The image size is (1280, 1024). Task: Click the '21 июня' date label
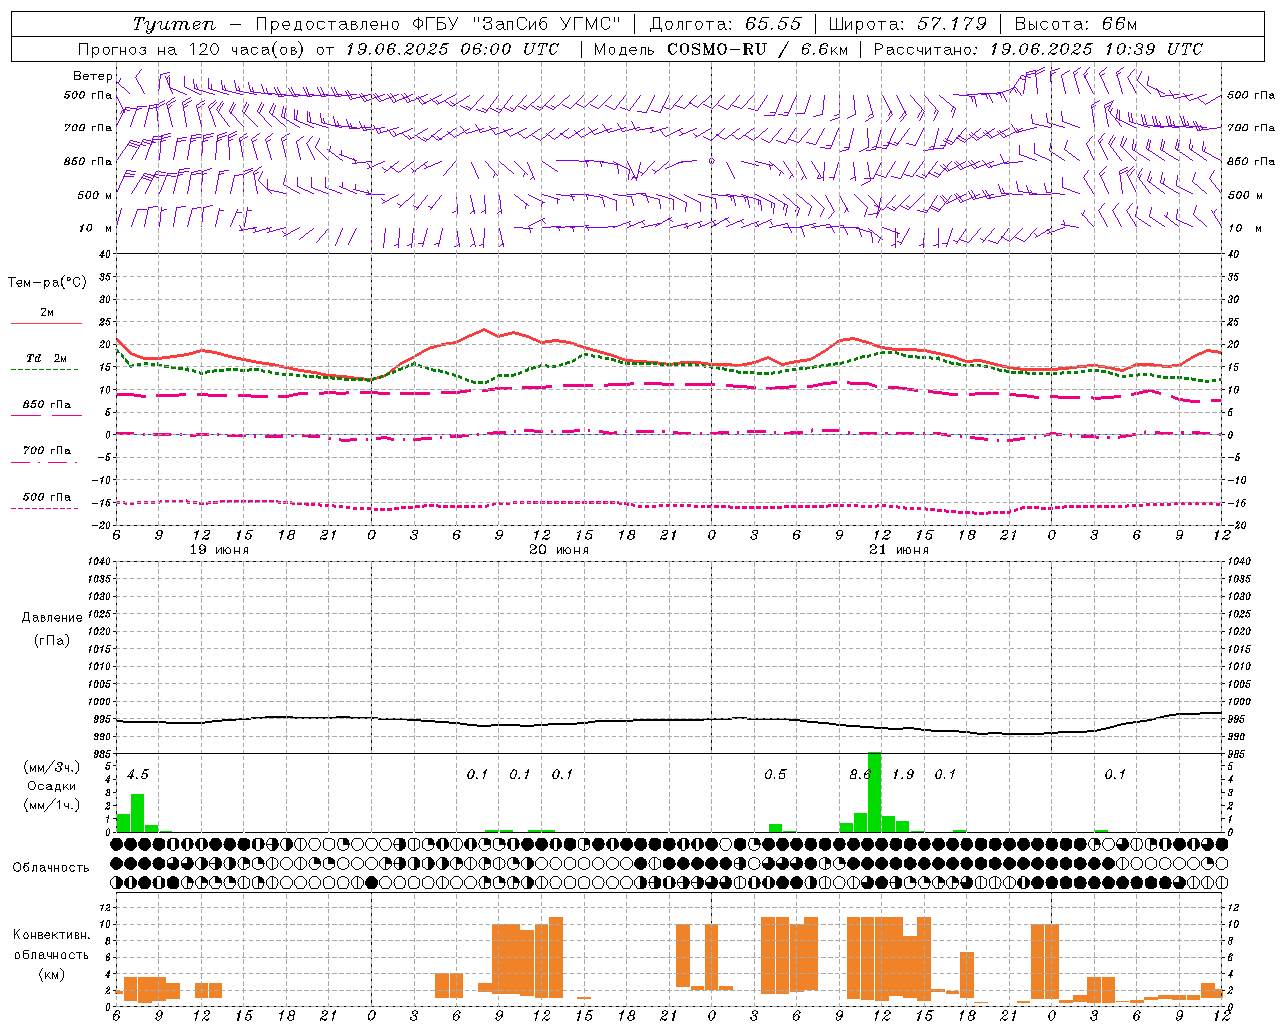pyautogui.click(x=899, y=550)
